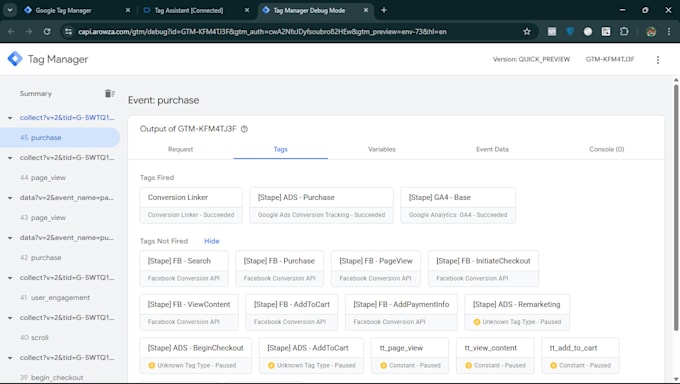Open the Console (0) tab
Viewport: 680px width, 384px height.
(606, 149)
